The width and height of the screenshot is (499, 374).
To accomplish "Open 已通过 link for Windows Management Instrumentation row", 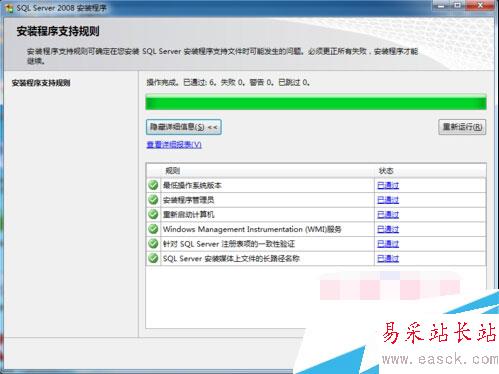I will point(388,229).
